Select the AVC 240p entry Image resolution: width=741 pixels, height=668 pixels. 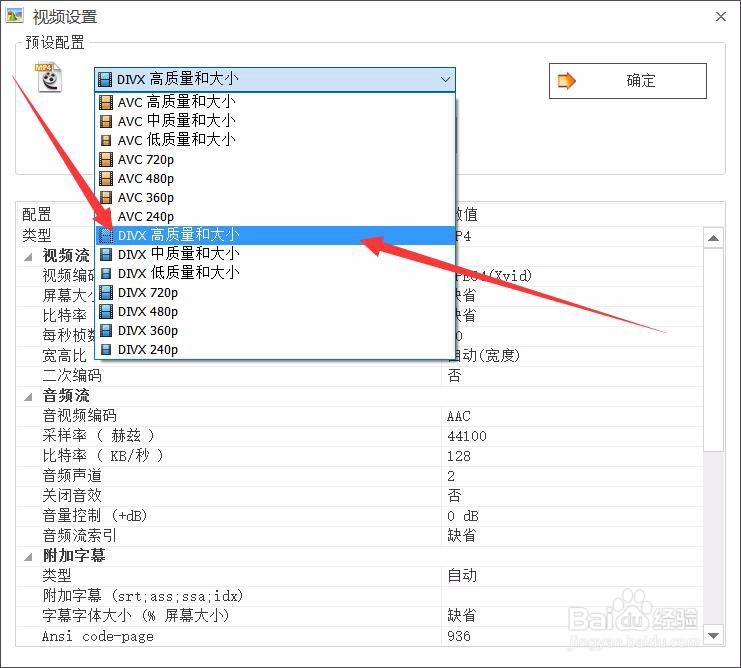(275, 216)
